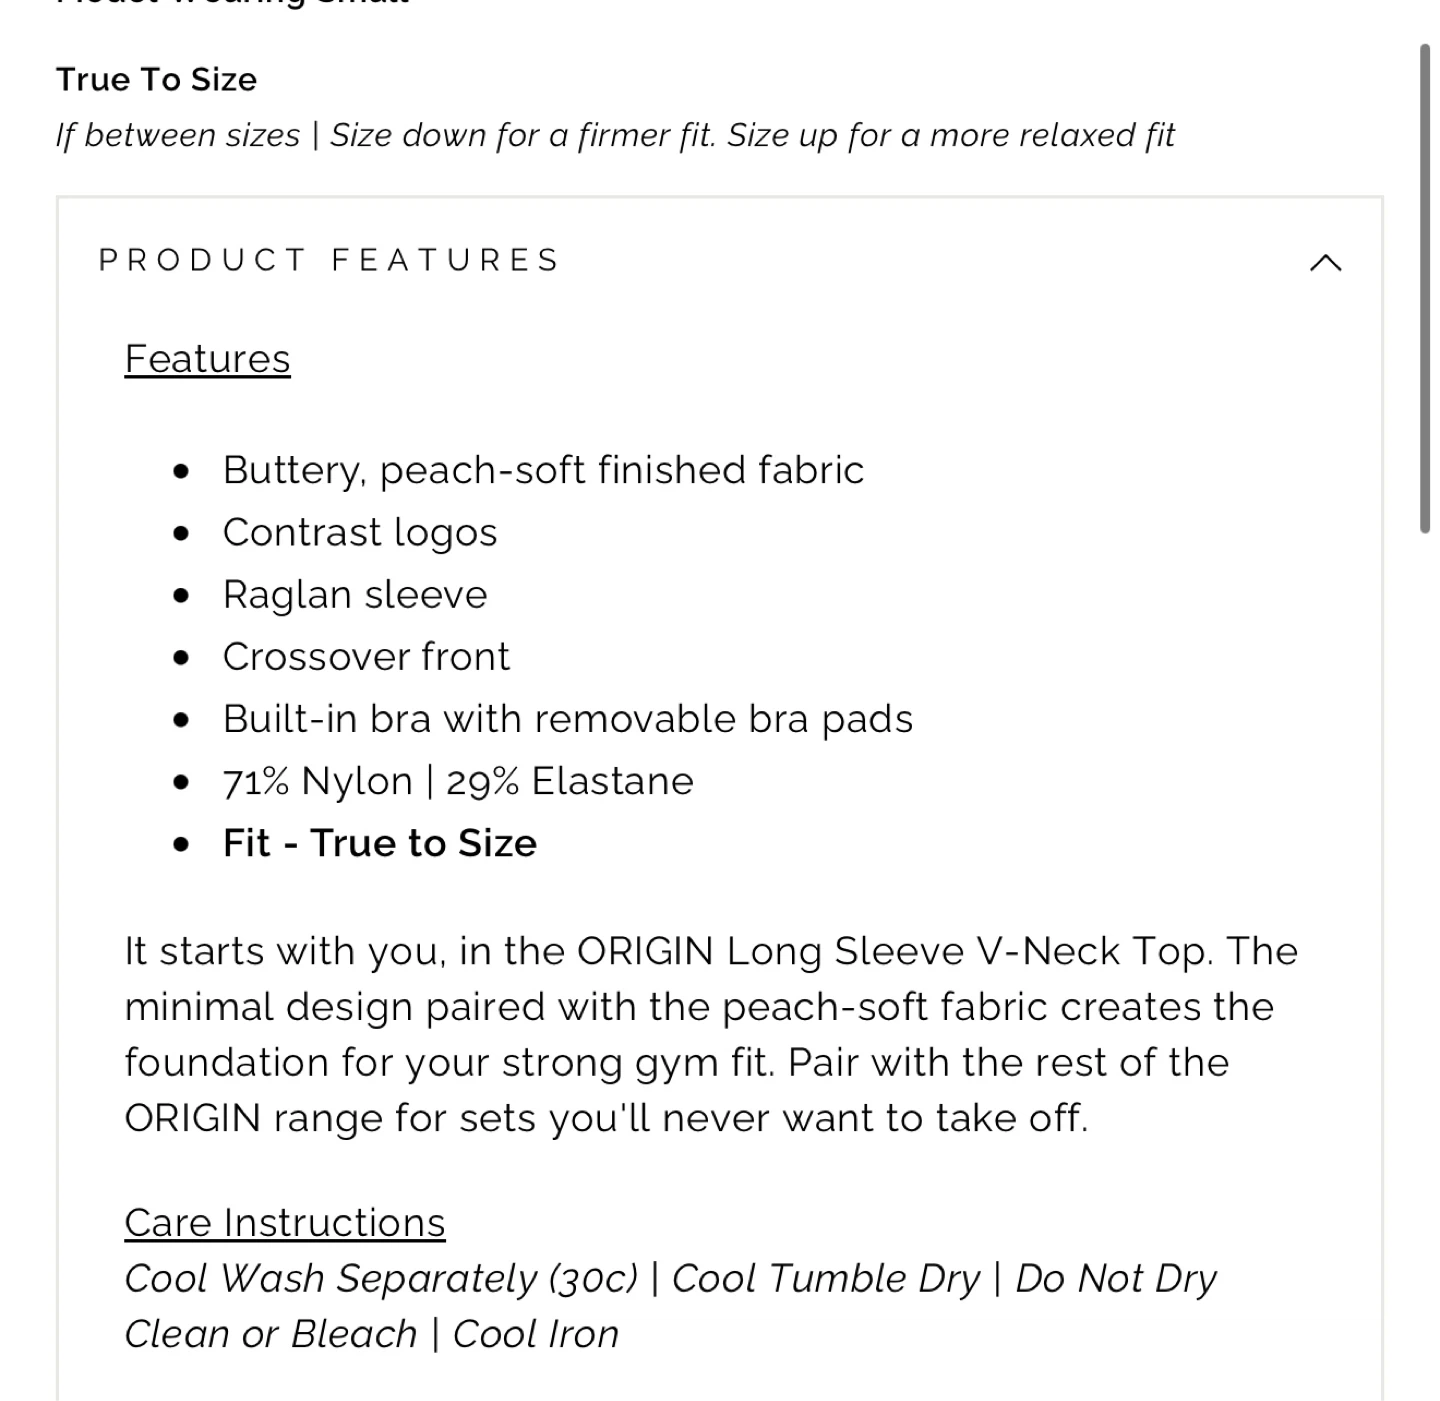Click the Raglan sleeve bullet item

(355, 594)
